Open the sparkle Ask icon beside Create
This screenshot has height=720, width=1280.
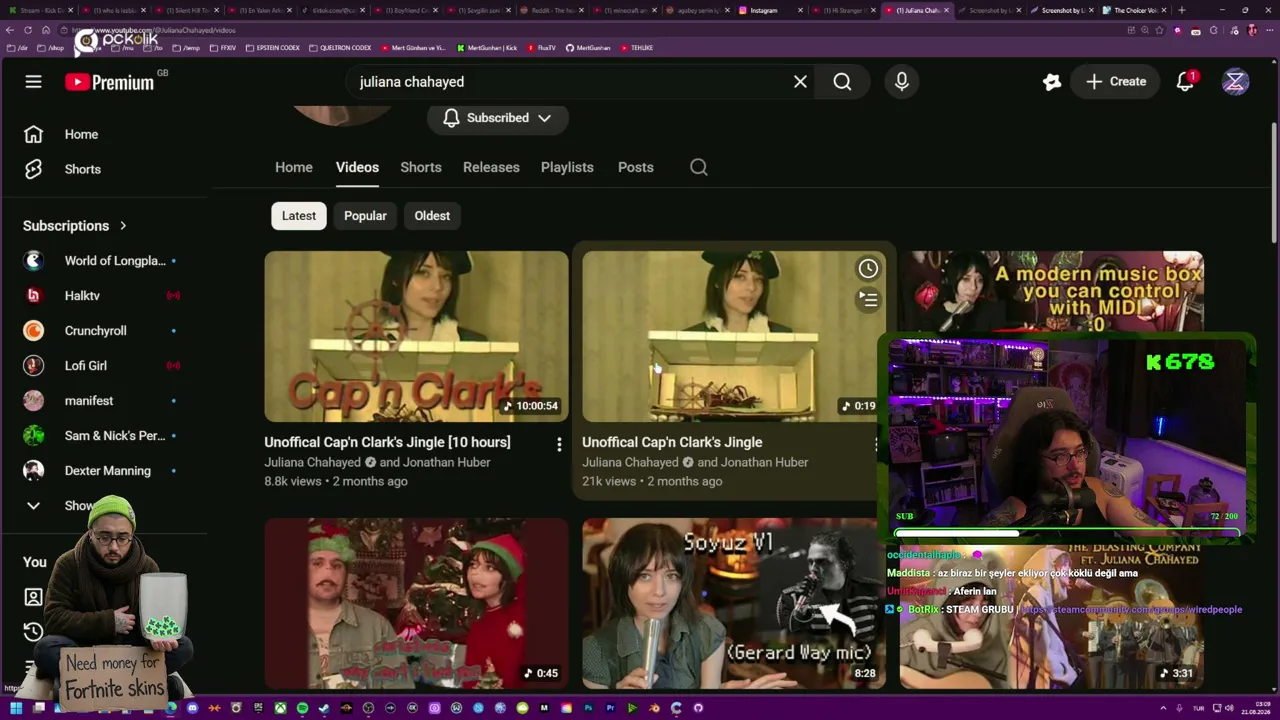(1051, 82)
